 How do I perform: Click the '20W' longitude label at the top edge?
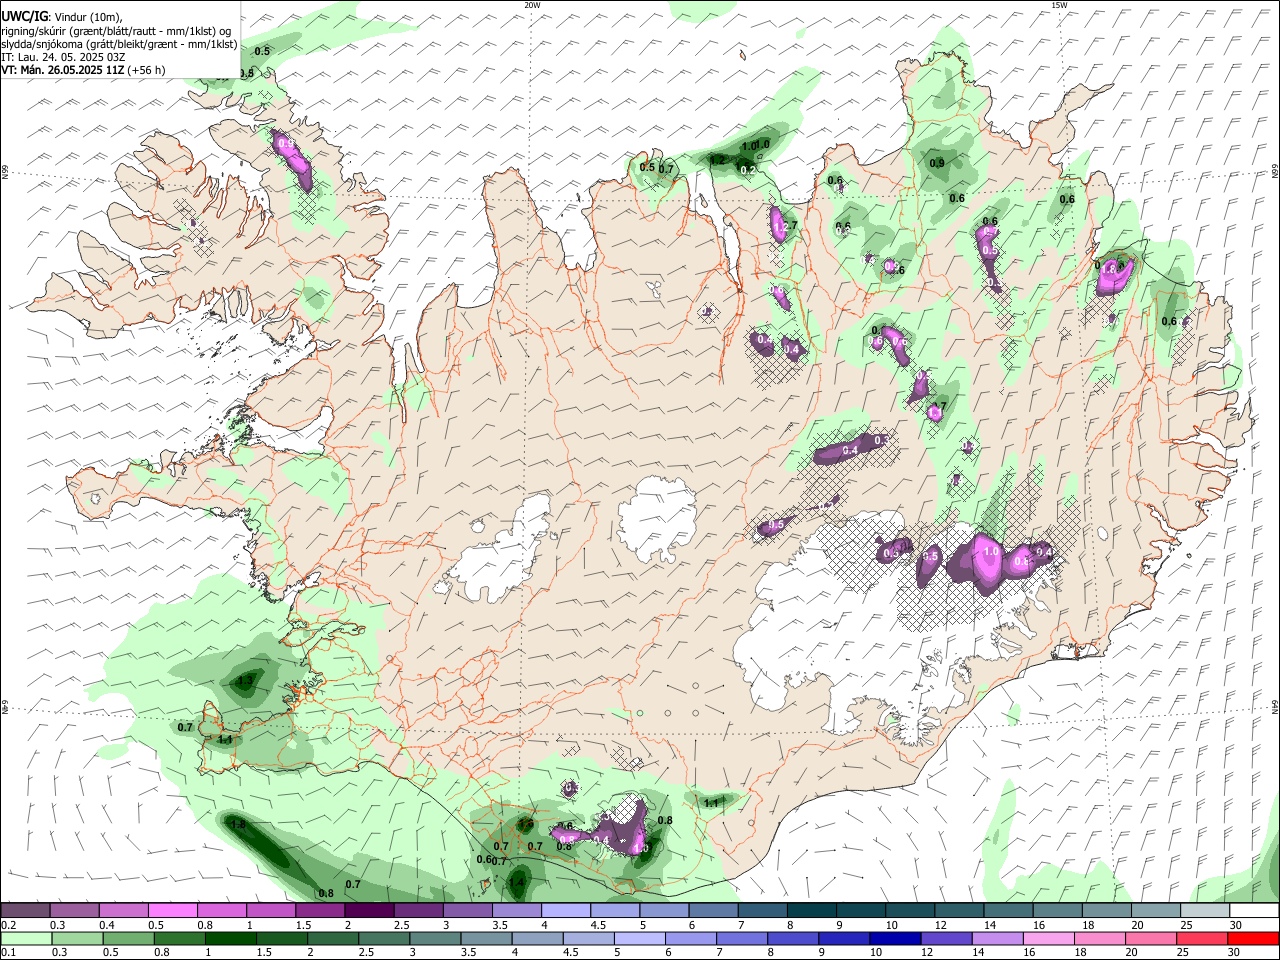pyautogui.click(x=532, y=5)
